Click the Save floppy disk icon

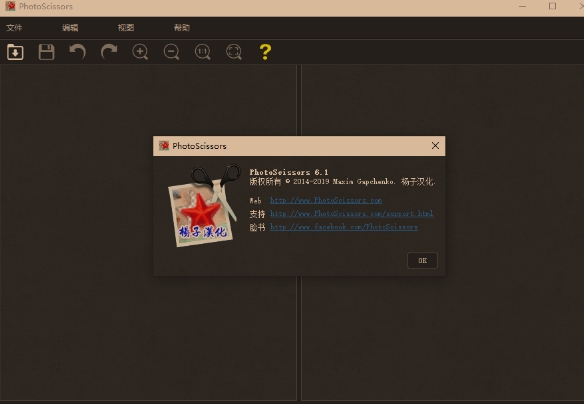[47, 52]
